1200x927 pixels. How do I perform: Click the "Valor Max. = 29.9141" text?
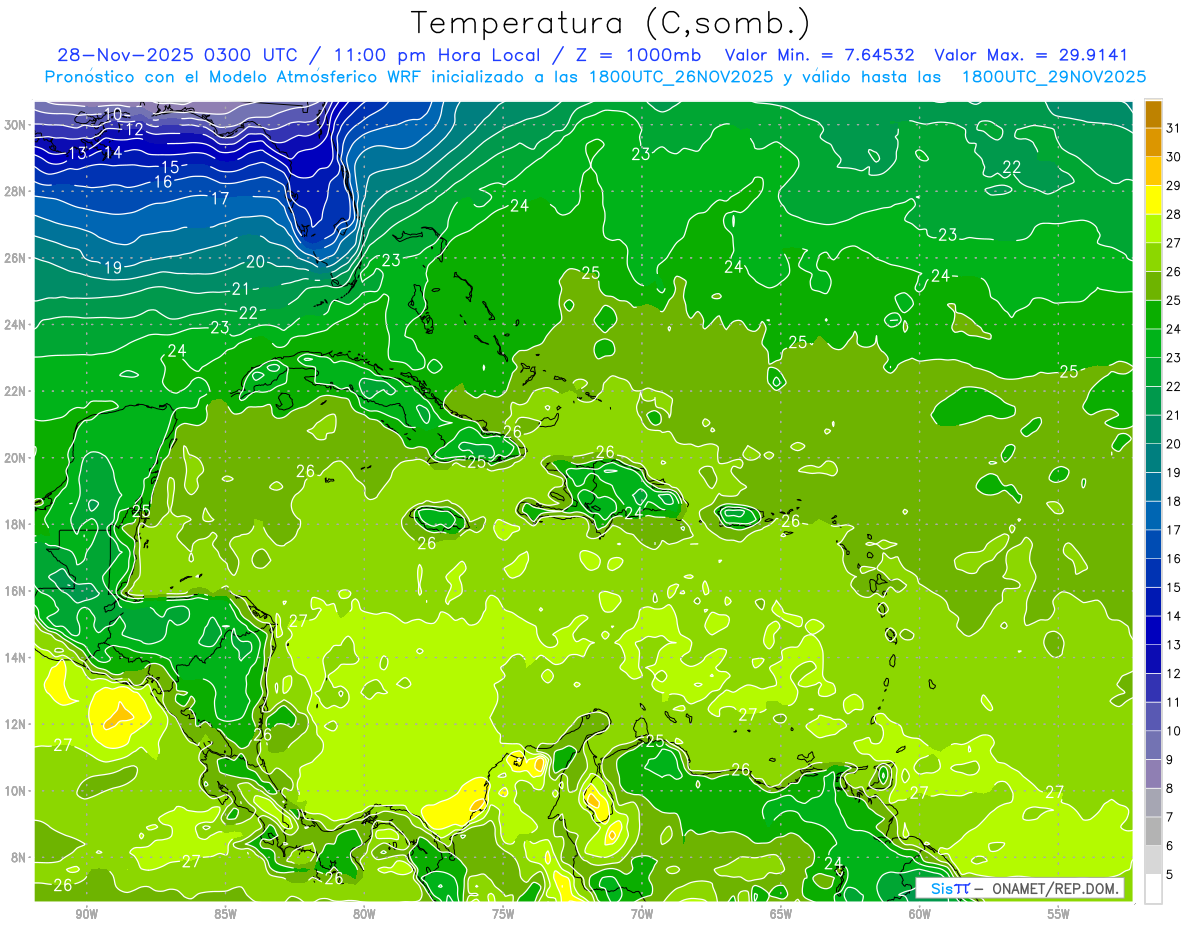point(1031,55)
